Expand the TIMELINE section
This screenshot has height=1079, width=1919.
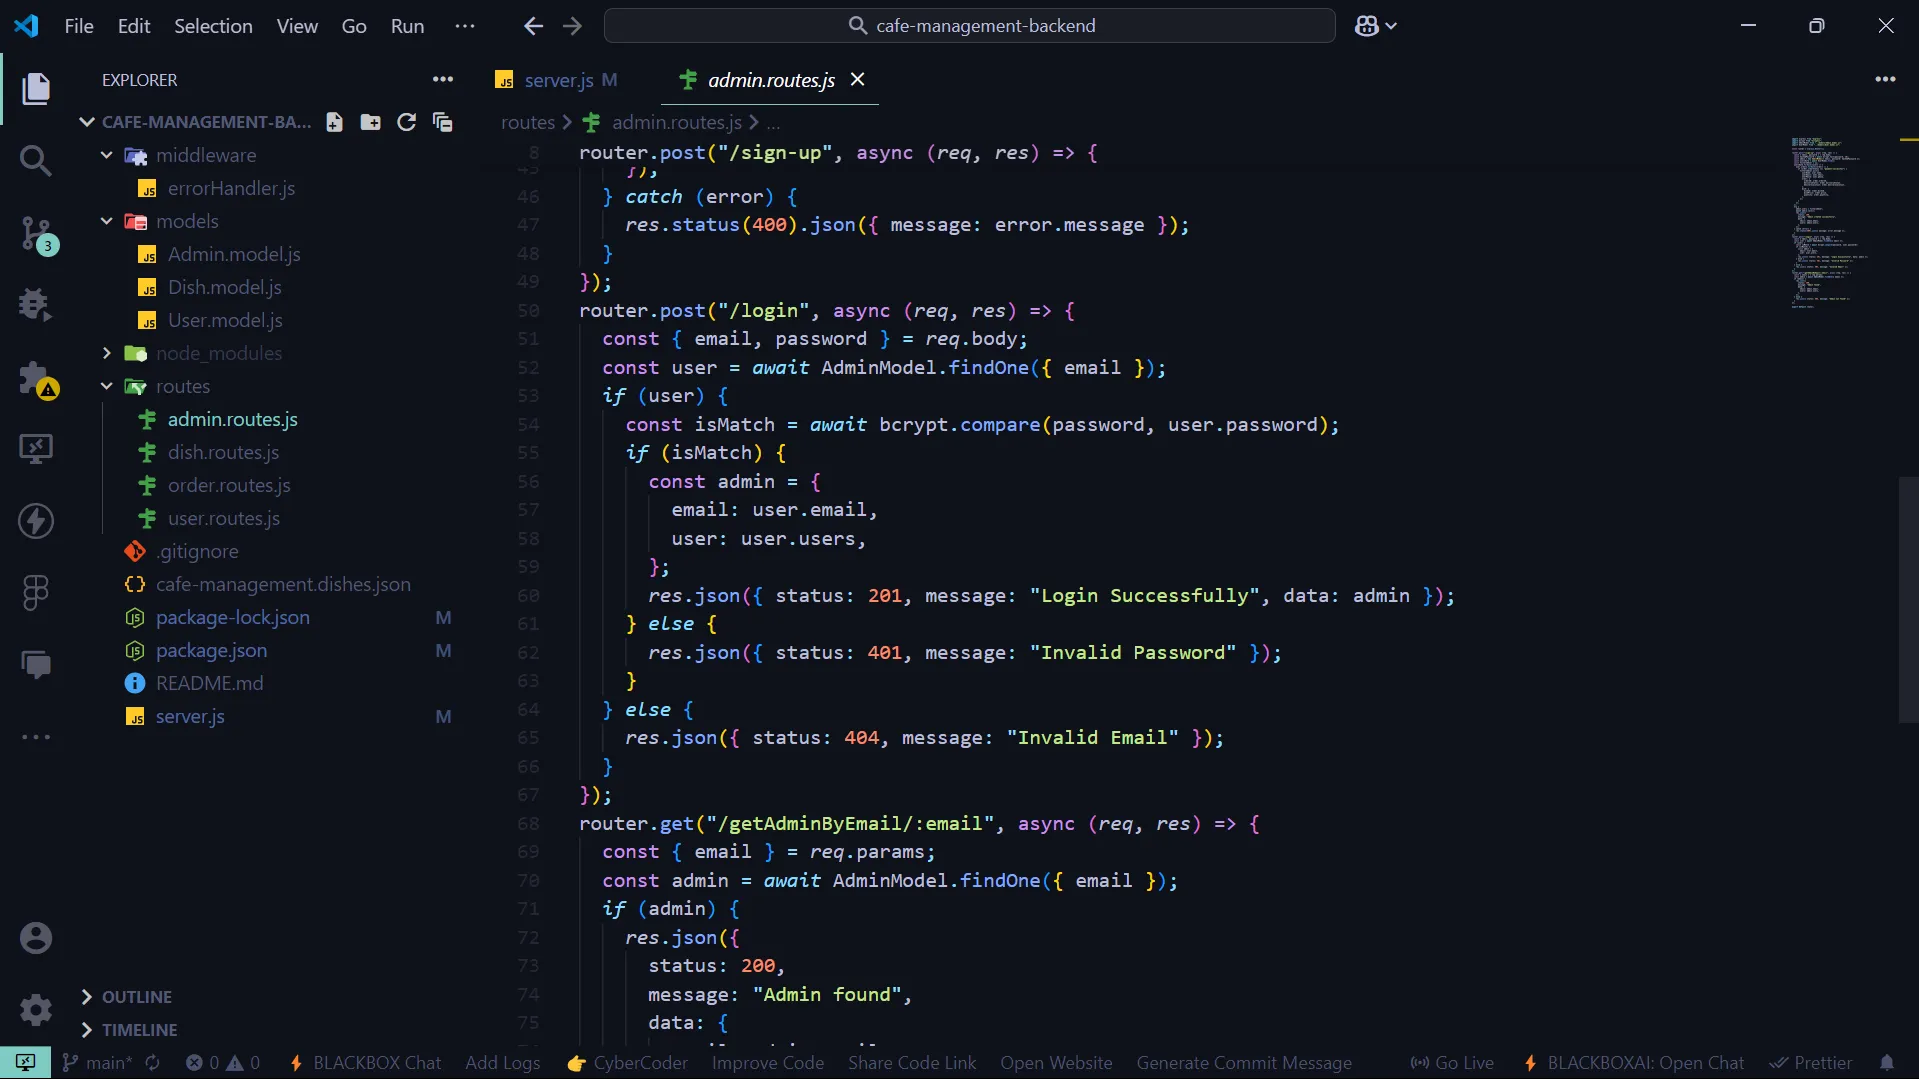[x=86, y=1030]
